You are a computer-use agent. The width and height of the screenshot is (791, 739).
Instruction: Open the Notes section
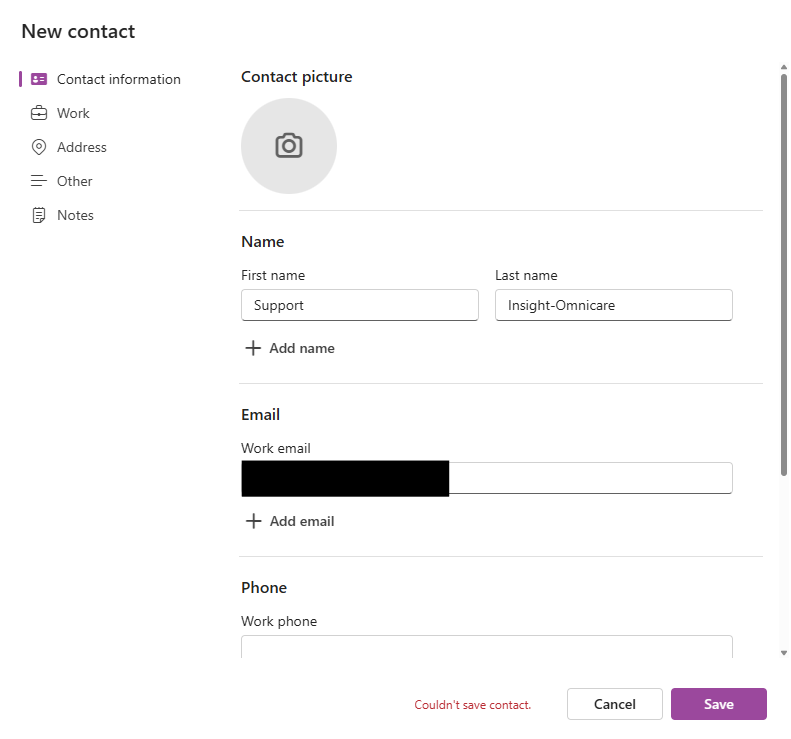point(75,215)
